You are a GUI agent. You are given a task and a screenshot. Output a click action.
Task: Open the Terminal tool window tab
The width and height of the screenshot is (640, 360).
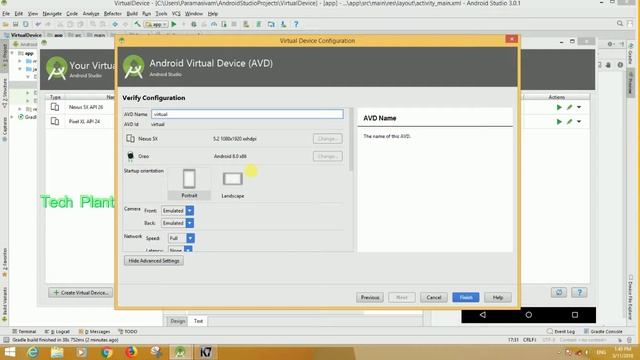(24, 331)
